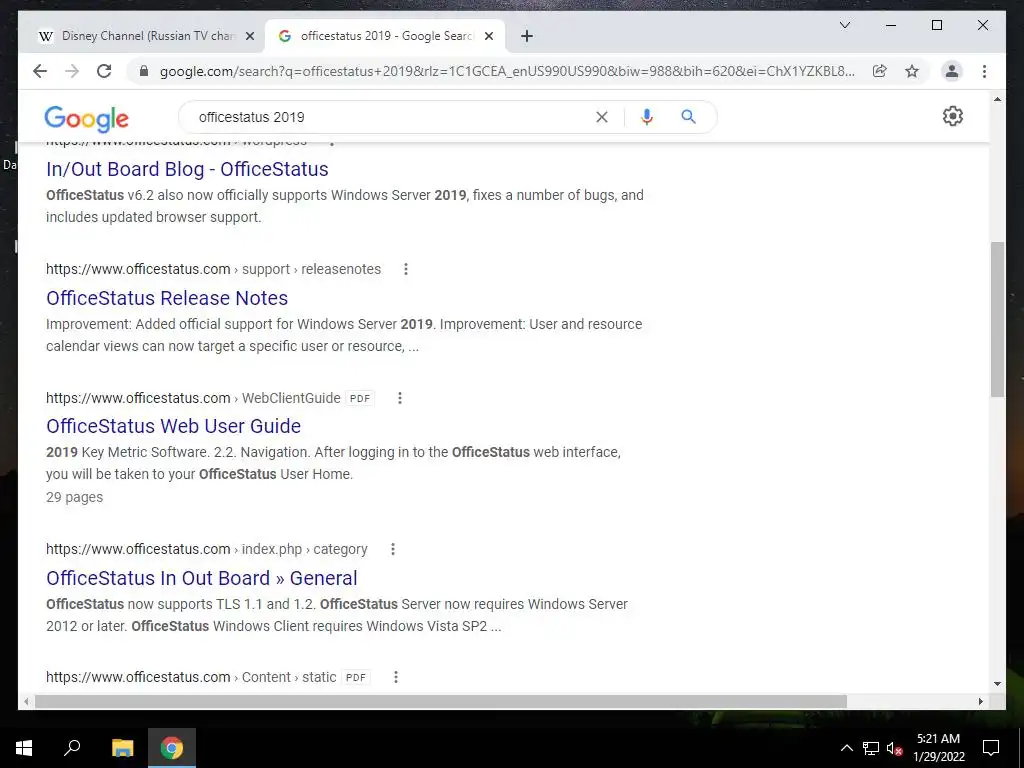The image size is (1024, 768).
Task: Open OfficeStatus In Out Board » General
Action: coord(201,578)
